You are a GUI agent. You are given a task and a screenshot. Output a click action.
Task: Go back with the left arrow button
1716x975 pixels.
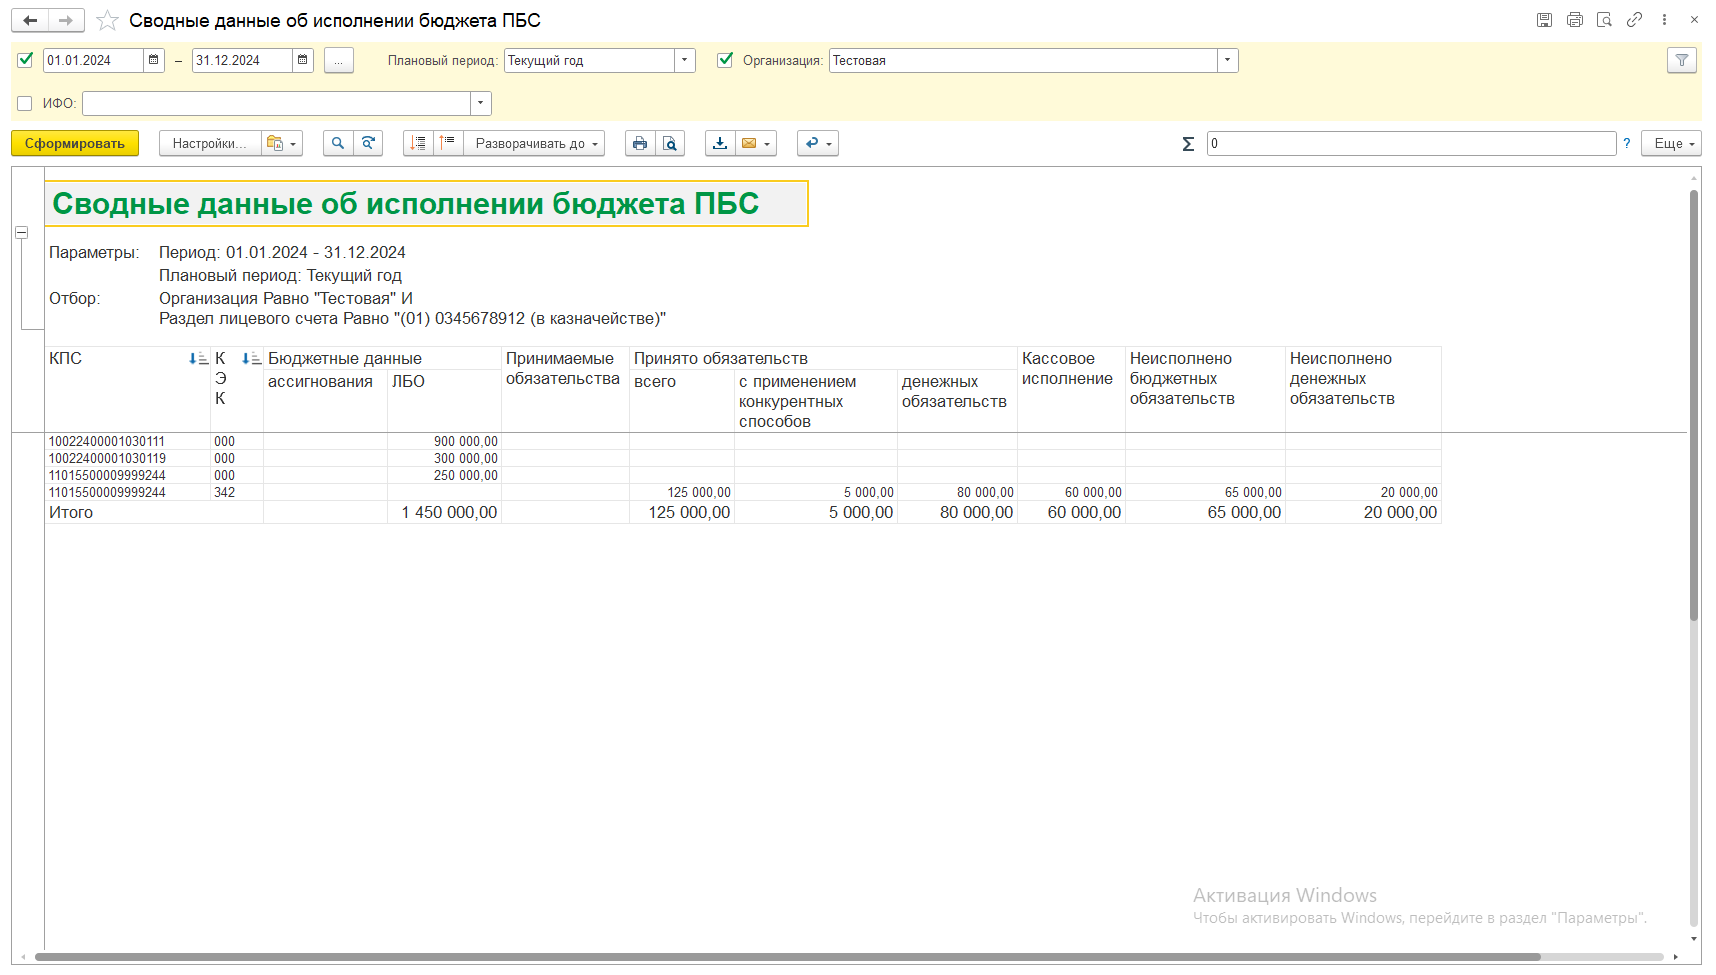(30, 20)
